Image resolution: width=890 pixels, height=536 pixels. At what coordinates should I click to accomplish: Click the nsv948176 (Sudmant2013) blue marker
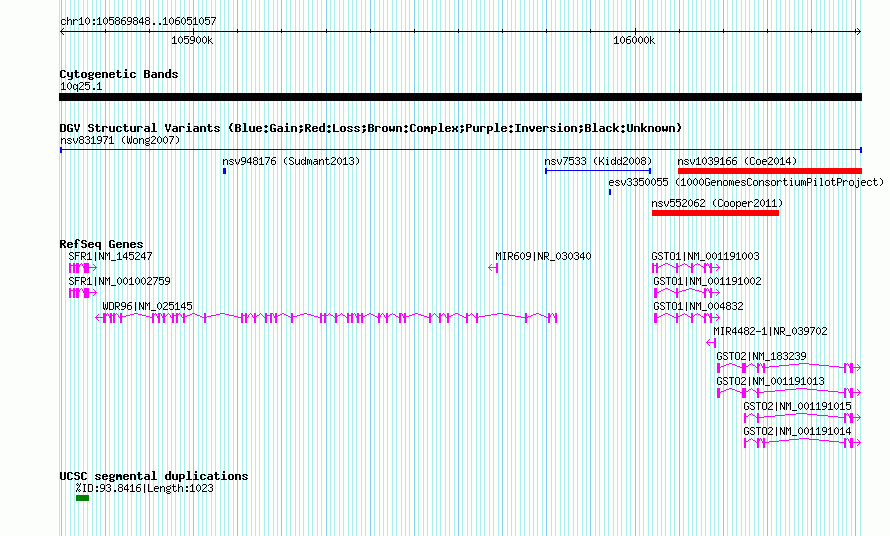pos(225,171)
